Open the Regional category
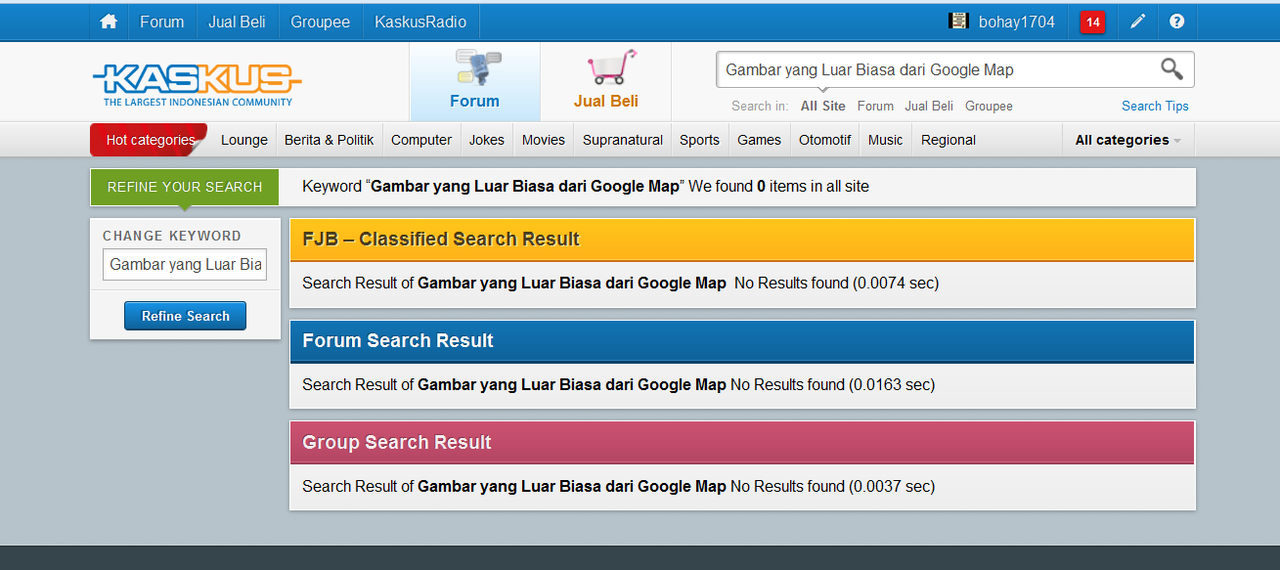The height and width of the screenshot is (570, 1280). [x=948, y=140]
